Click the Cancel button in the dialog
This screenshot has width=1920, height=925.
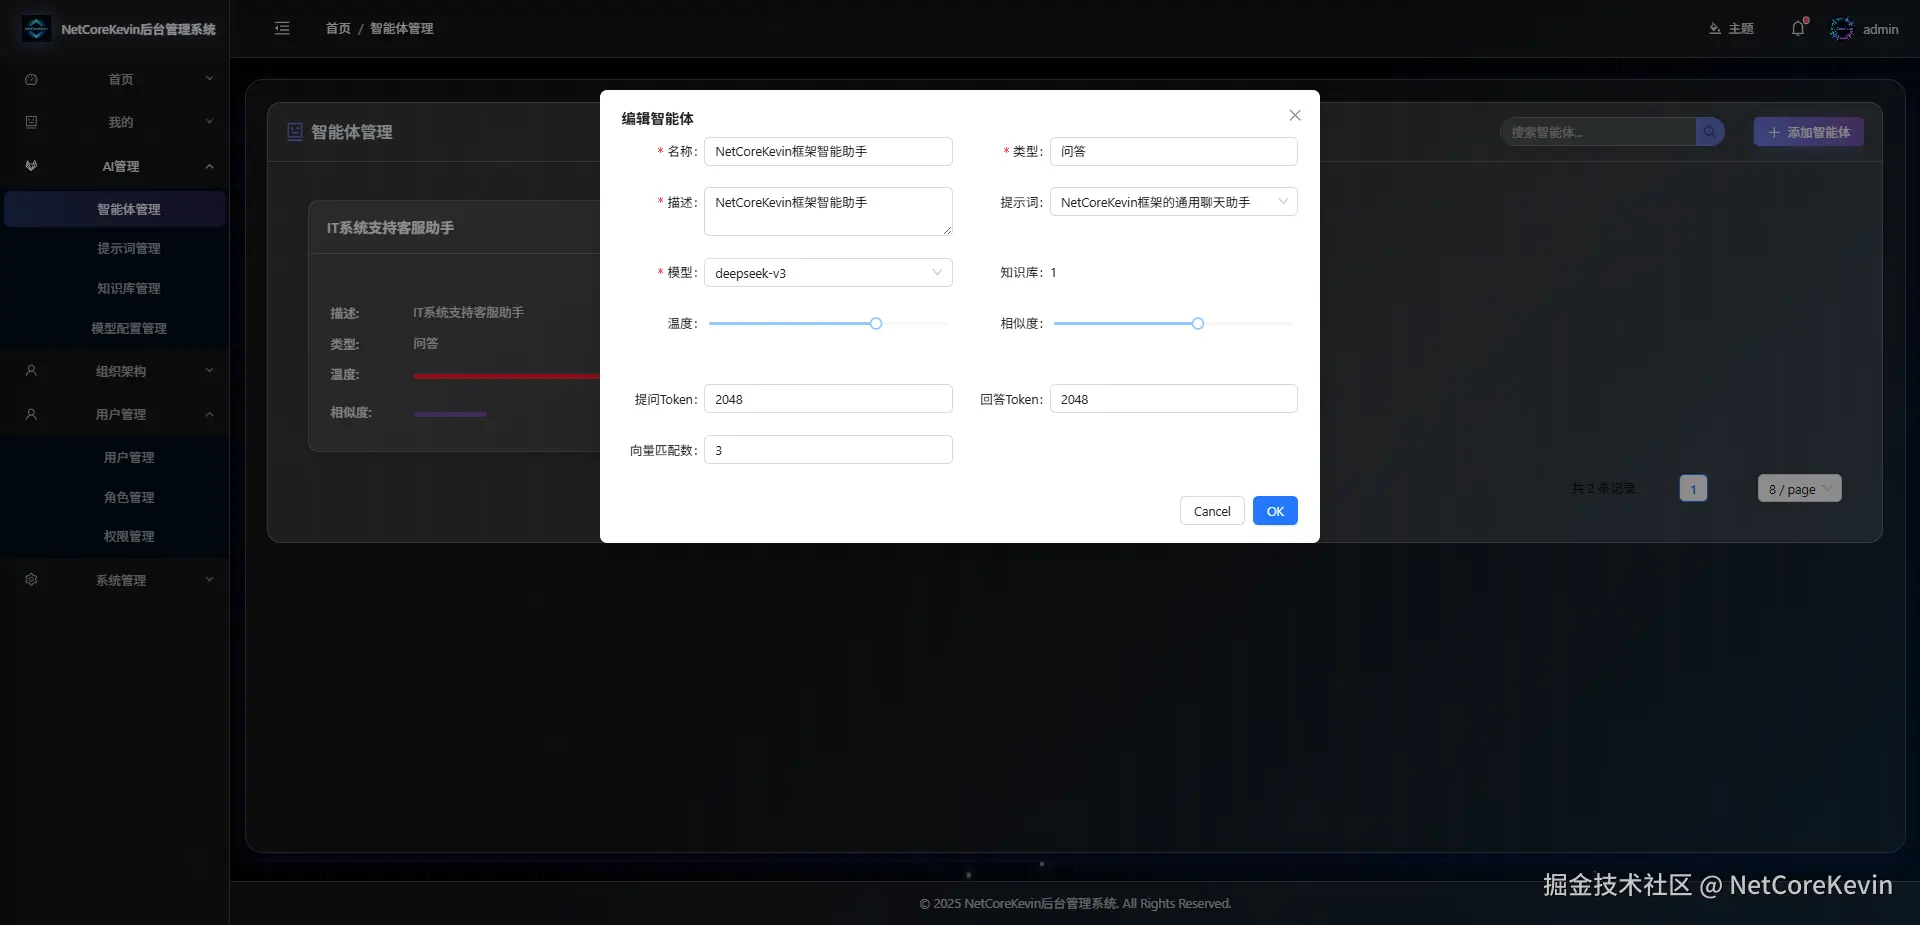(x=1211, y=510)
